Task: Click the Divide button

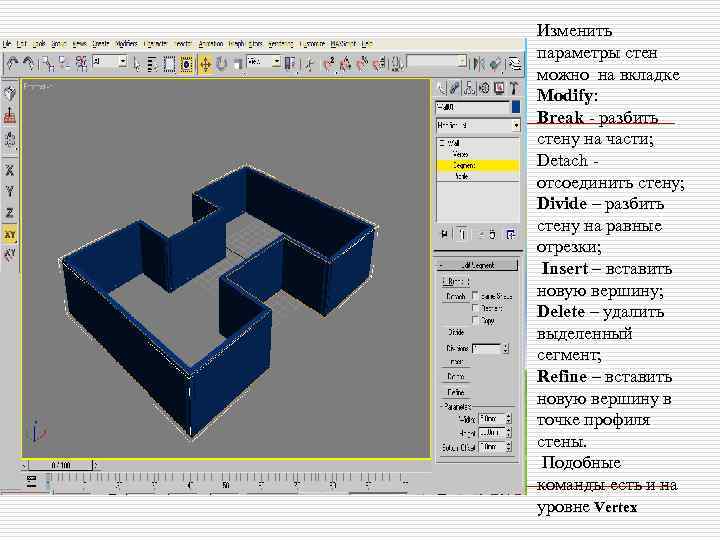Action: (x=456, y=332)
